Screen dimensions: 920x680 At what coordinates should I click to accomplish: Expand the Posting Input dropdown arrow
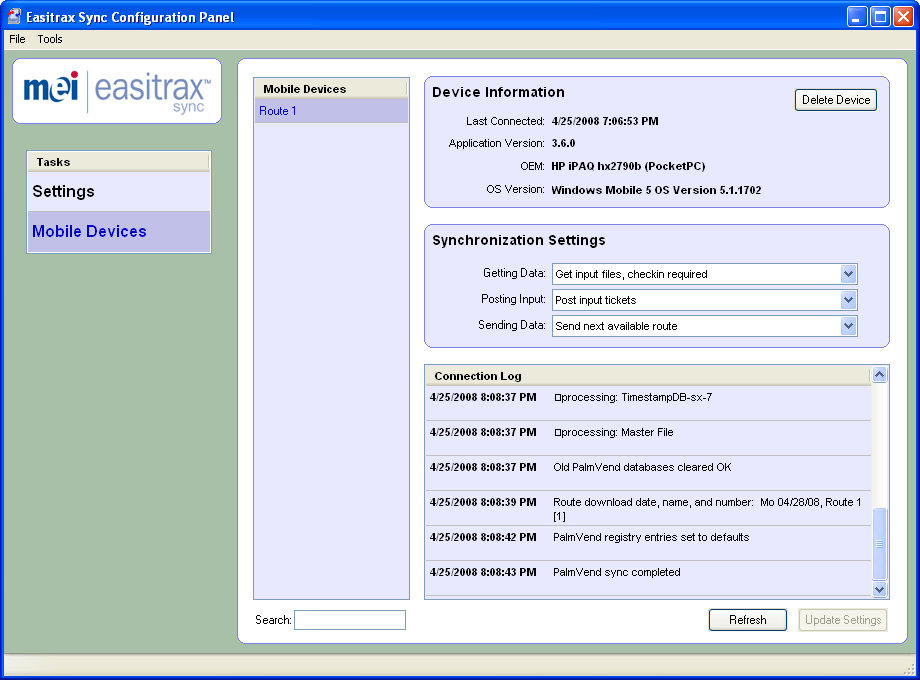click(848, 300)
